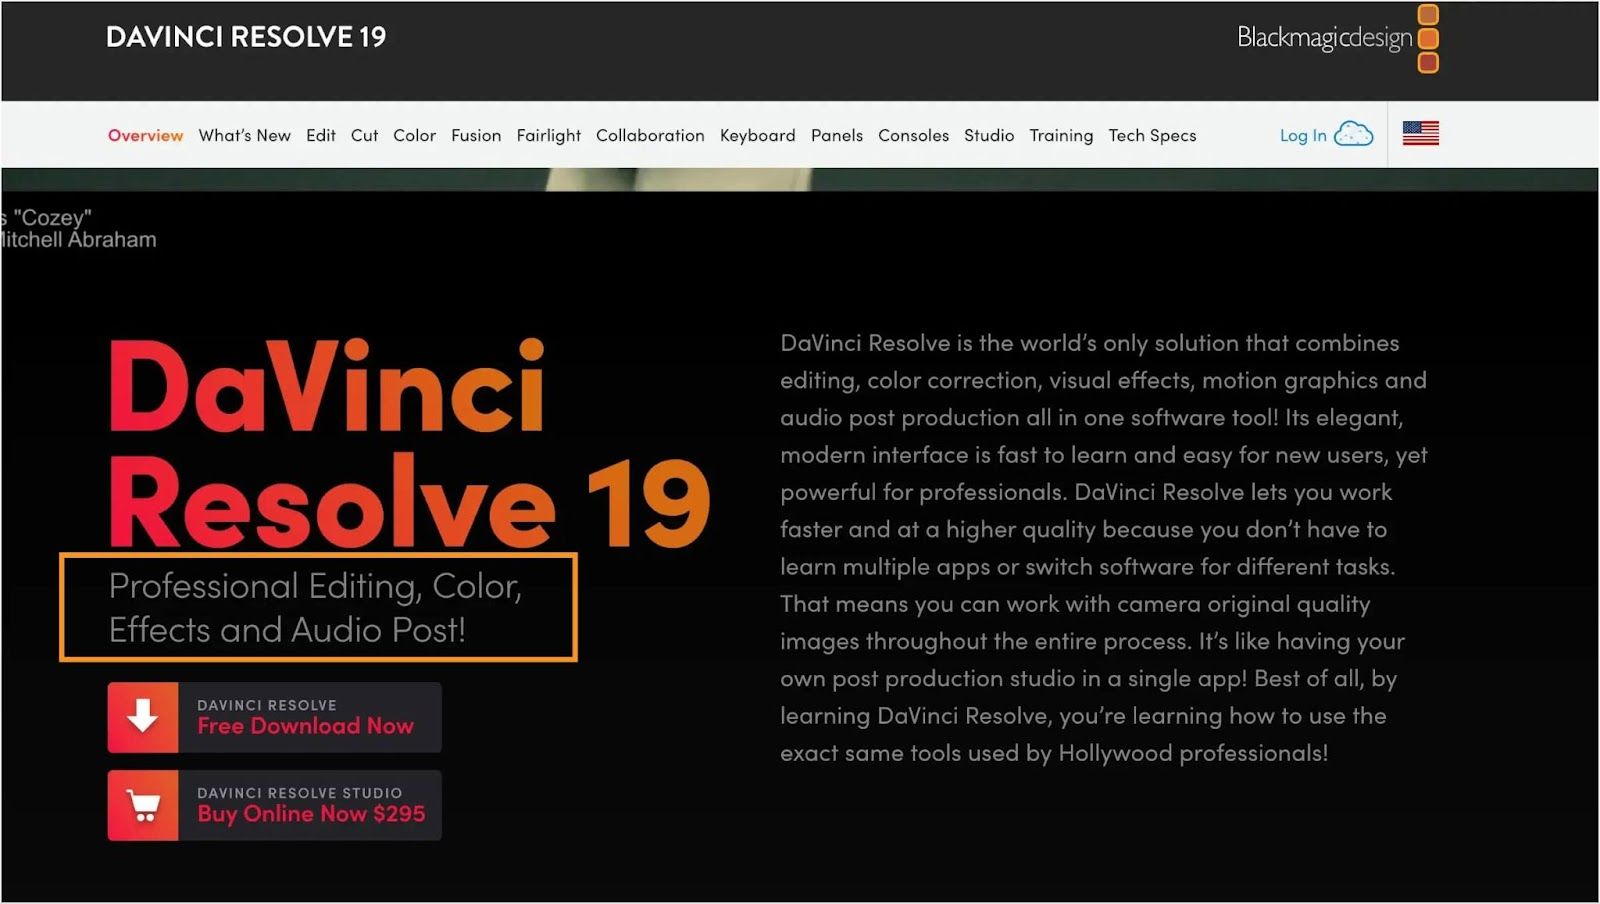Select the Studio tab
The width and height of the screenshot is (1600, 904).
[989, 135]
